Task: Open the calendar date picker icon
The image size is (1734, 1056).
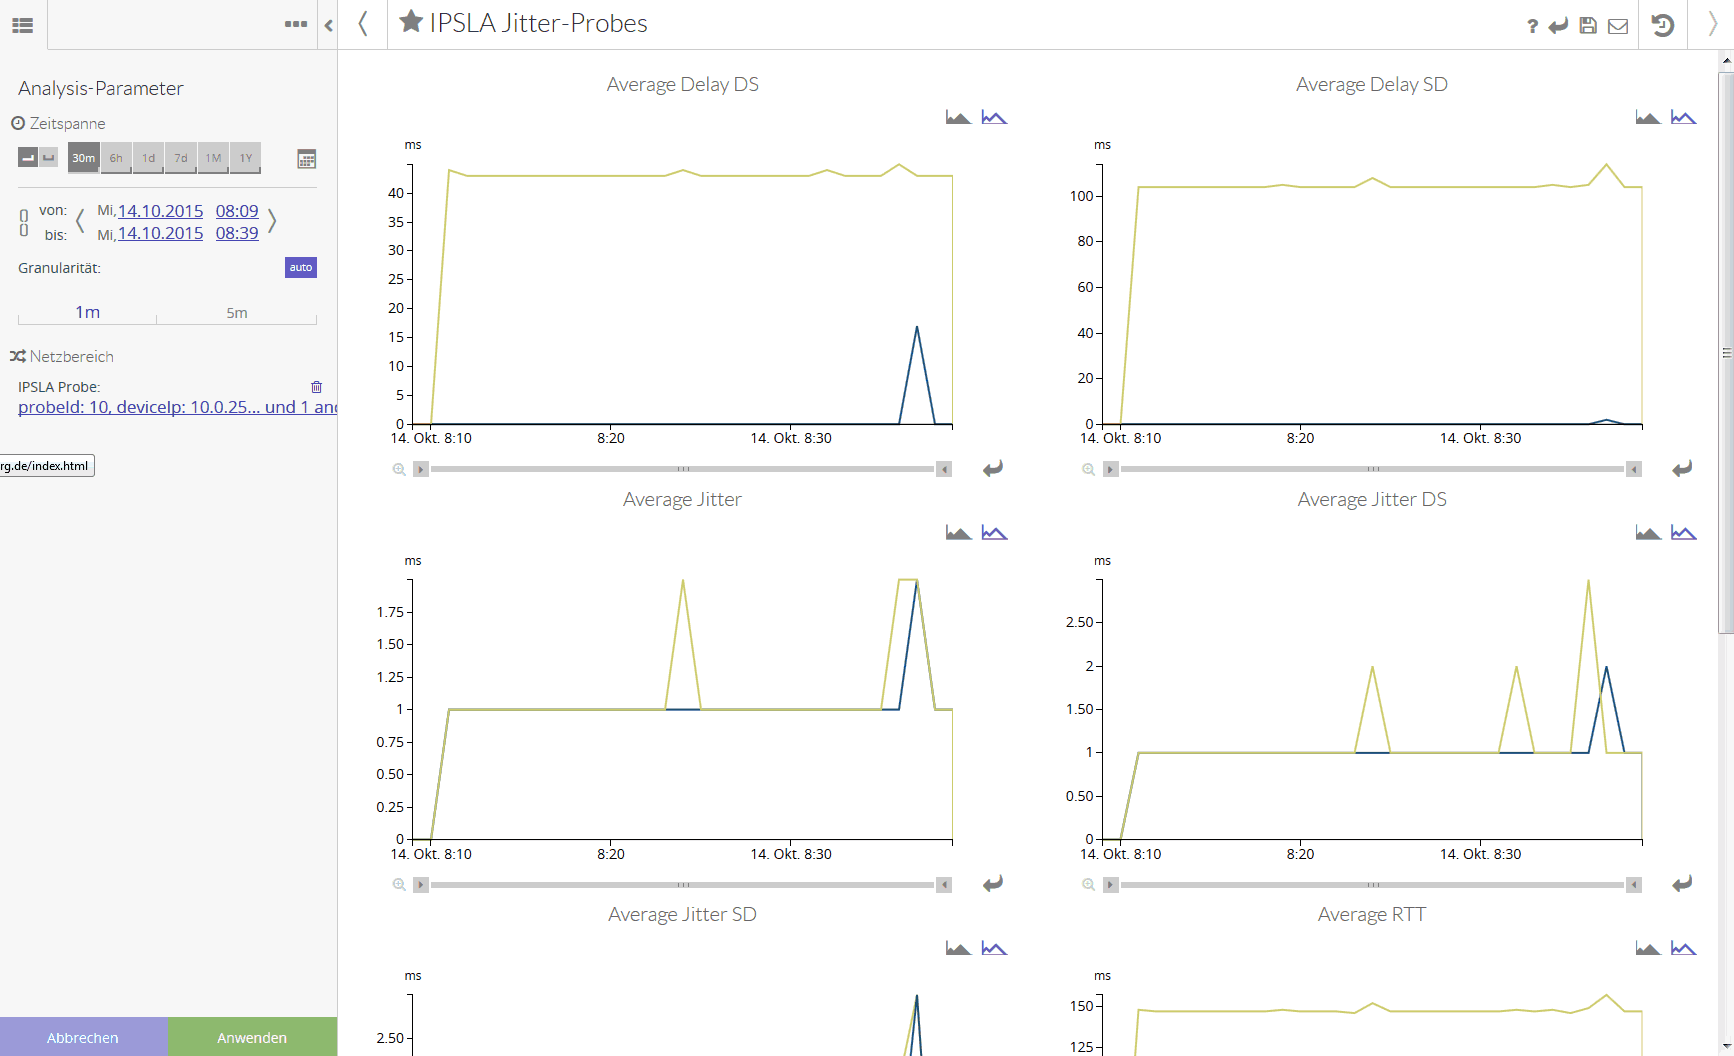Action: 307,159
